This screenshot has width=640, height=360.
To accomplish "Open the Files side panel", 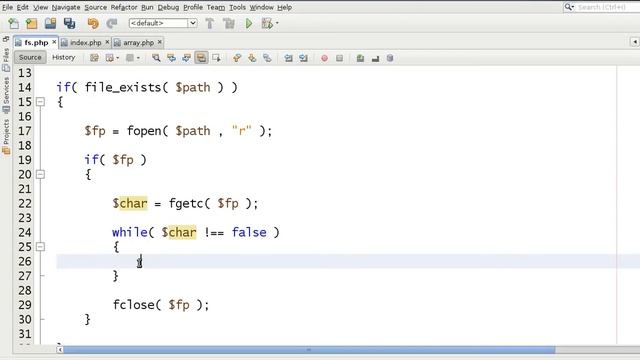I will click(6, 60).
